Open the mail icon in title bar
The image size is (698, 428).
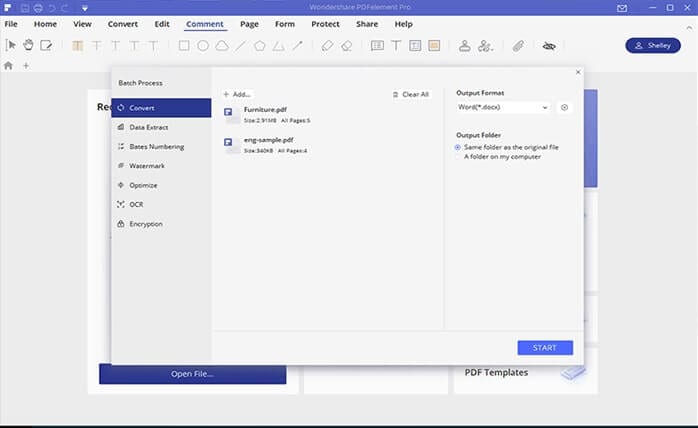622,8
